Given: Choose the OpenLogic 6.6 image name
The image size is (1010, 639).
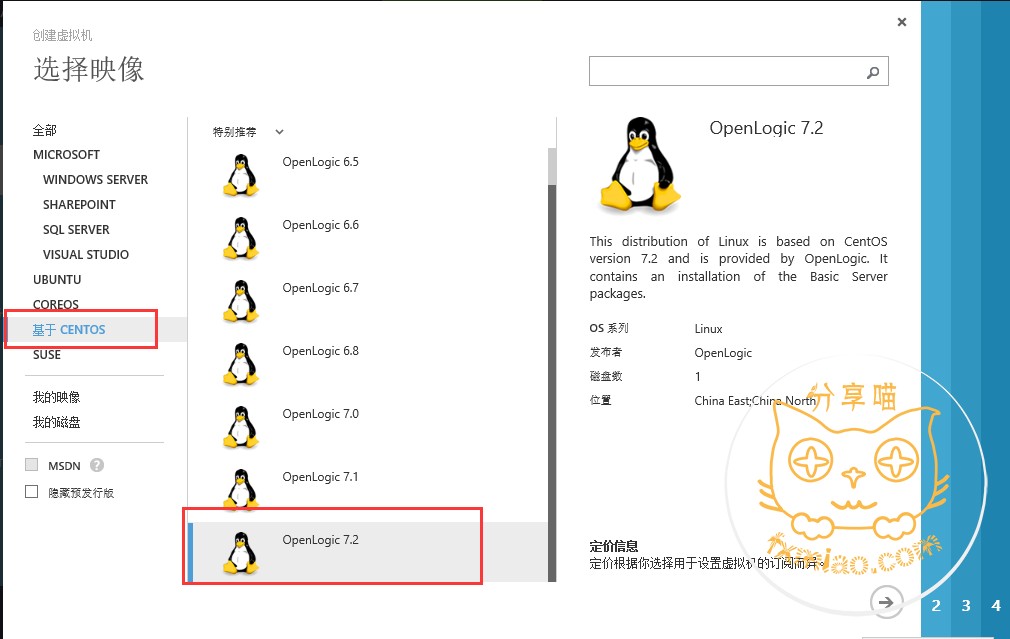Looking at the screenshot, I should point(321,225).
